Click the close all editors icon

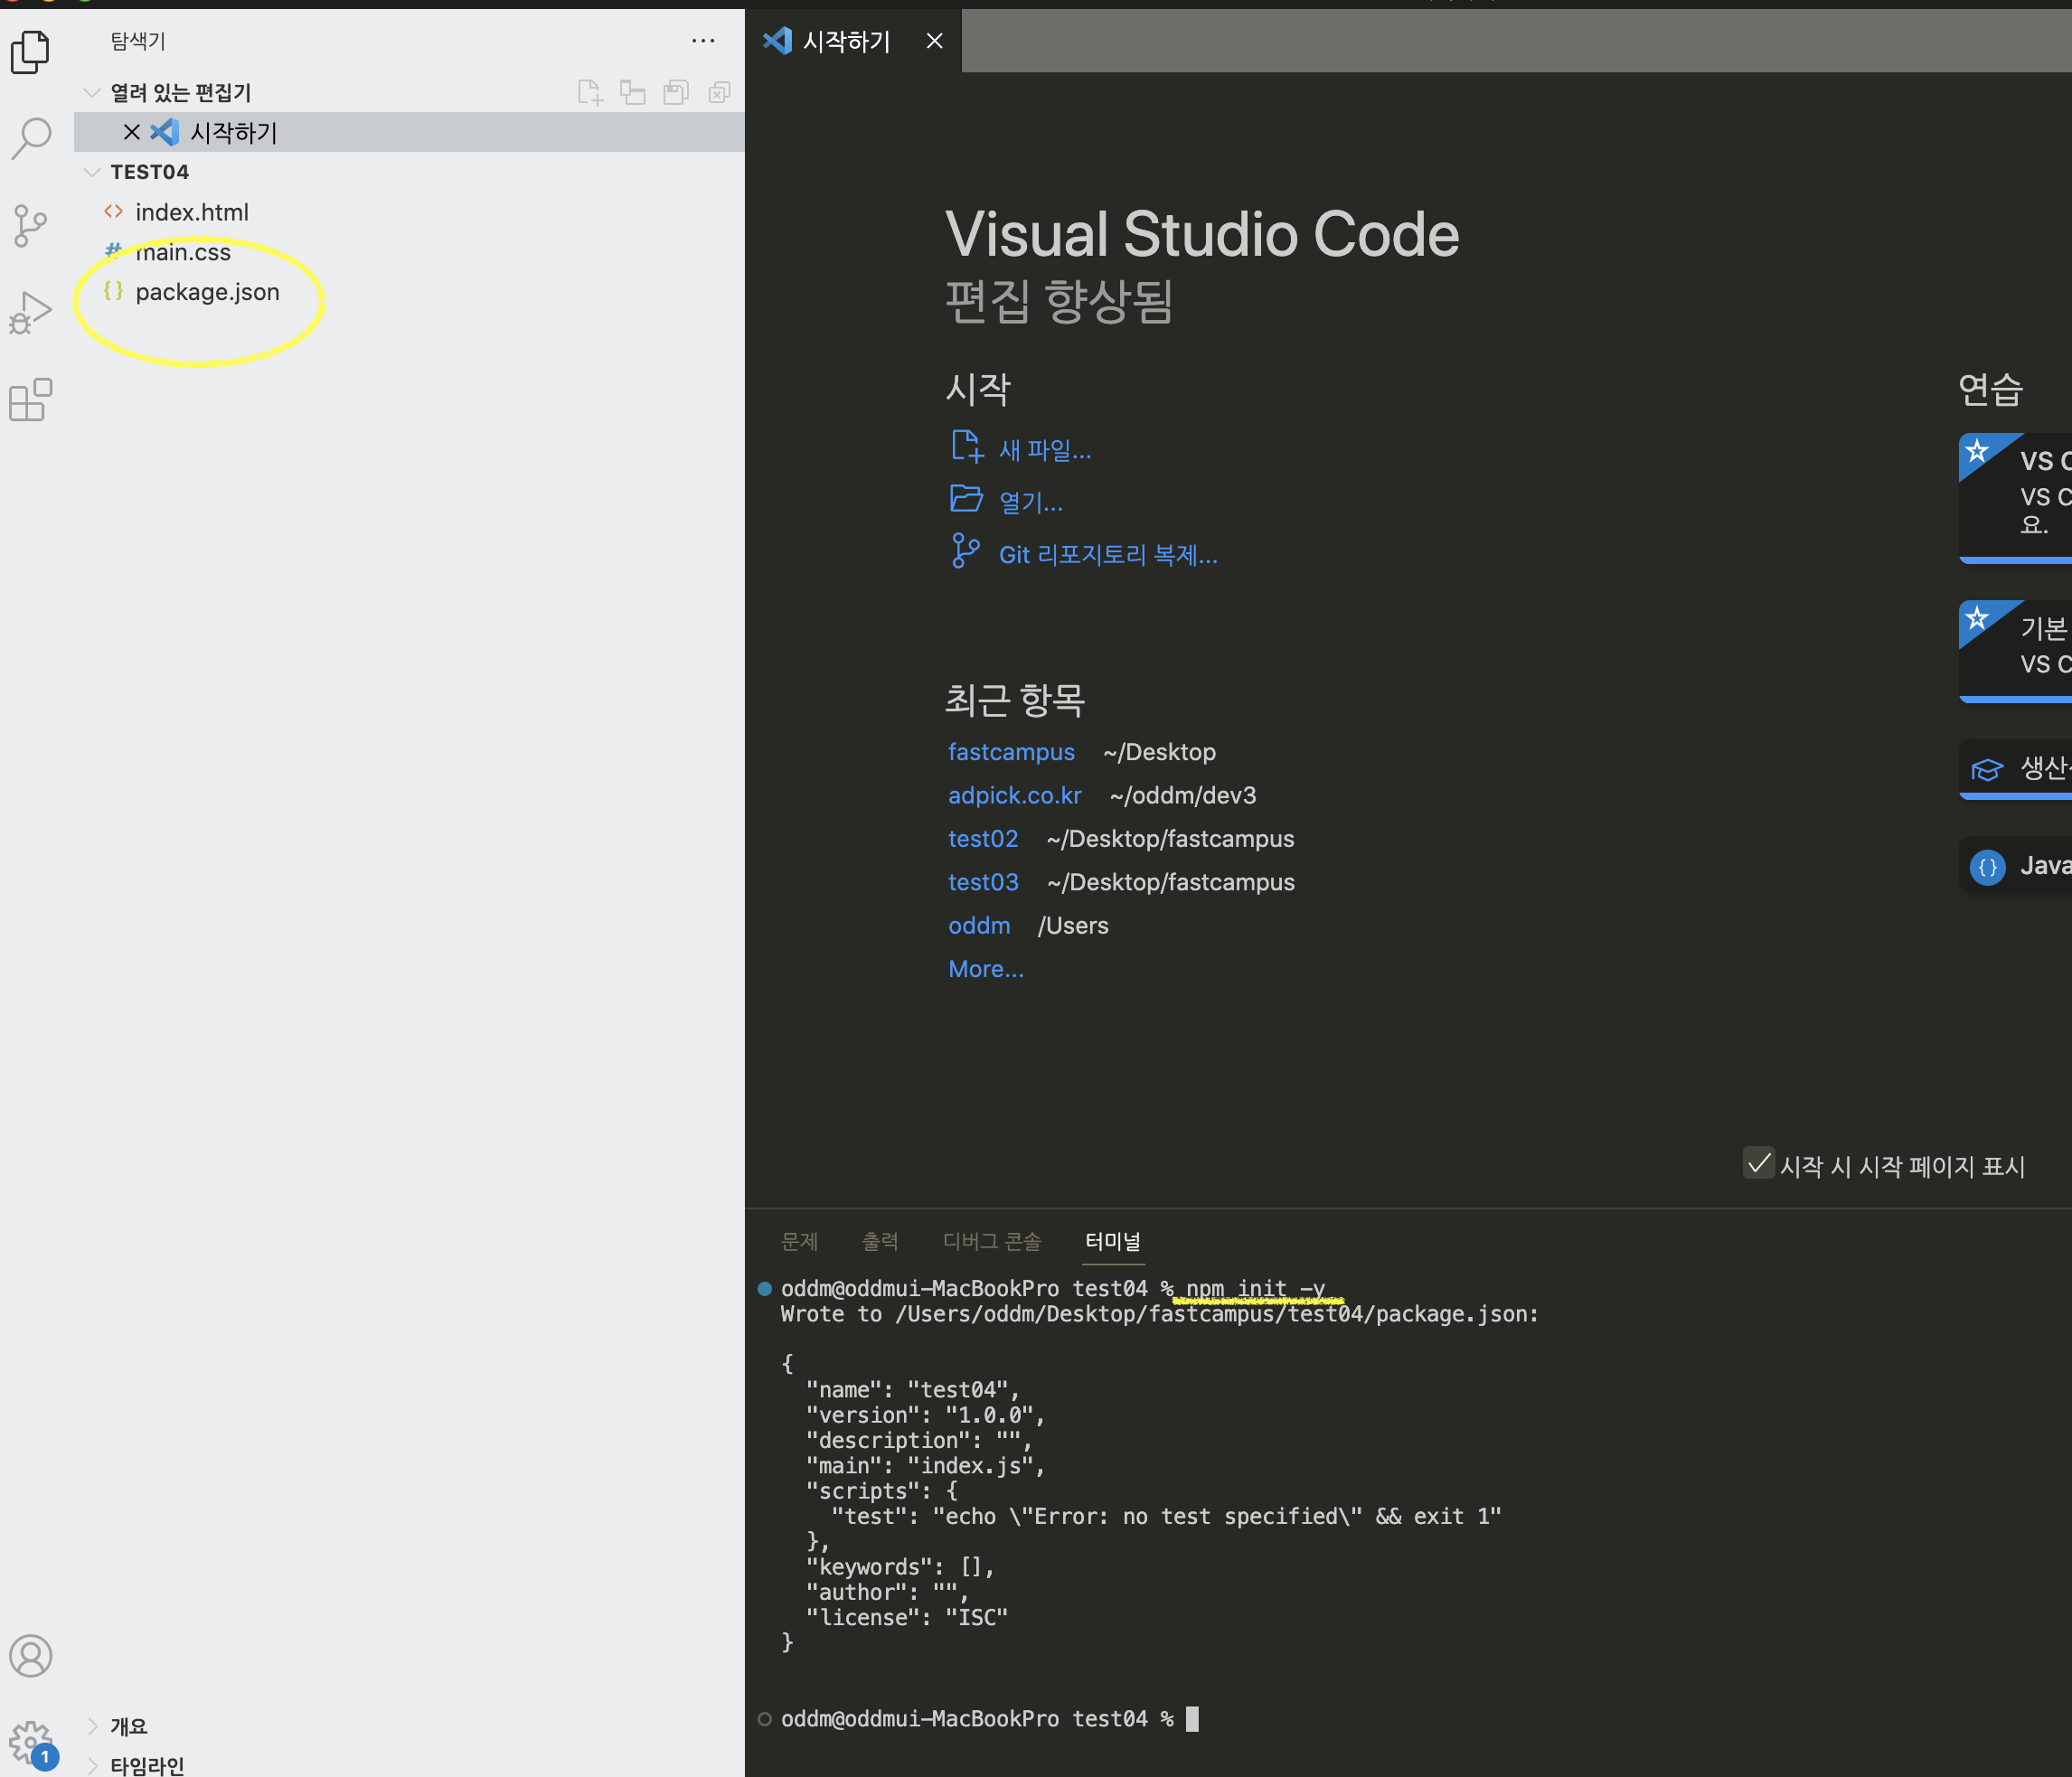(719, 93)
